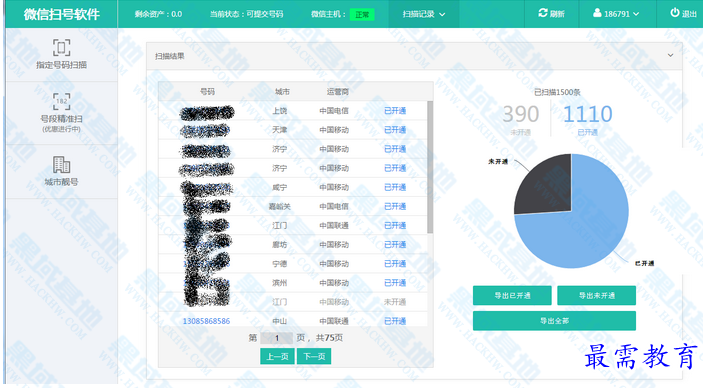Click 已扫描1500条 summary text

click(557, 92)
